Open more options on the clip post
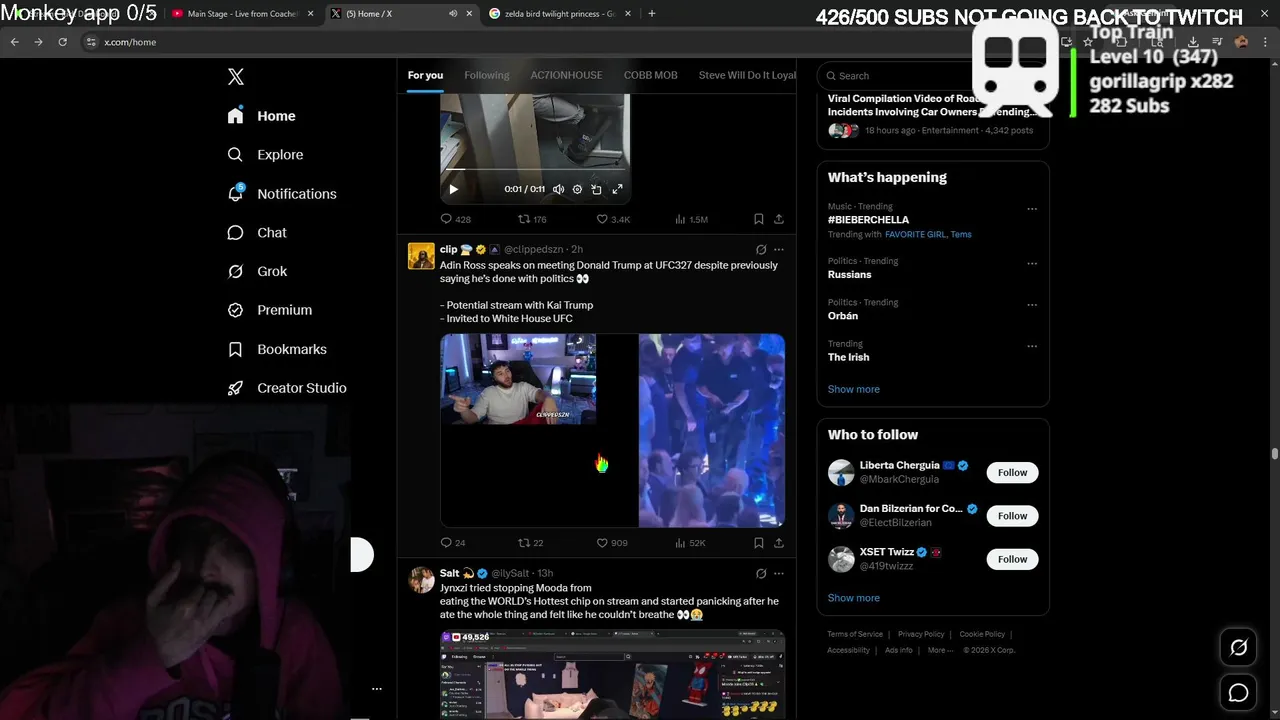 point(779,250)
